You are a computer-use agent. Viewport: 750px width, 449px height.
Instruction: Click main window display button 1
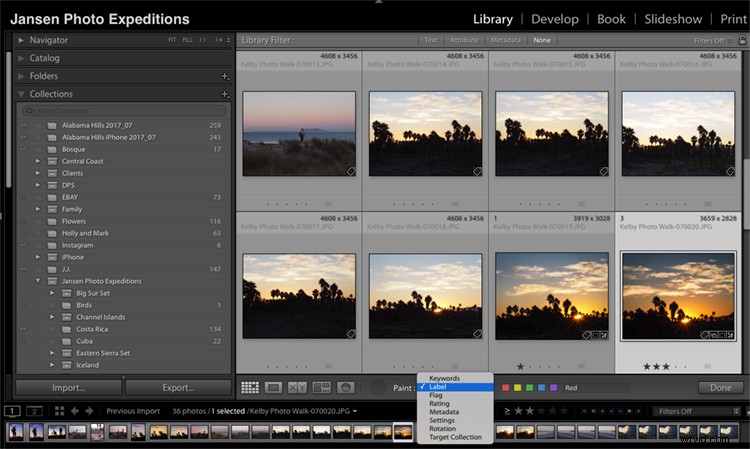[x=12, y=411]
